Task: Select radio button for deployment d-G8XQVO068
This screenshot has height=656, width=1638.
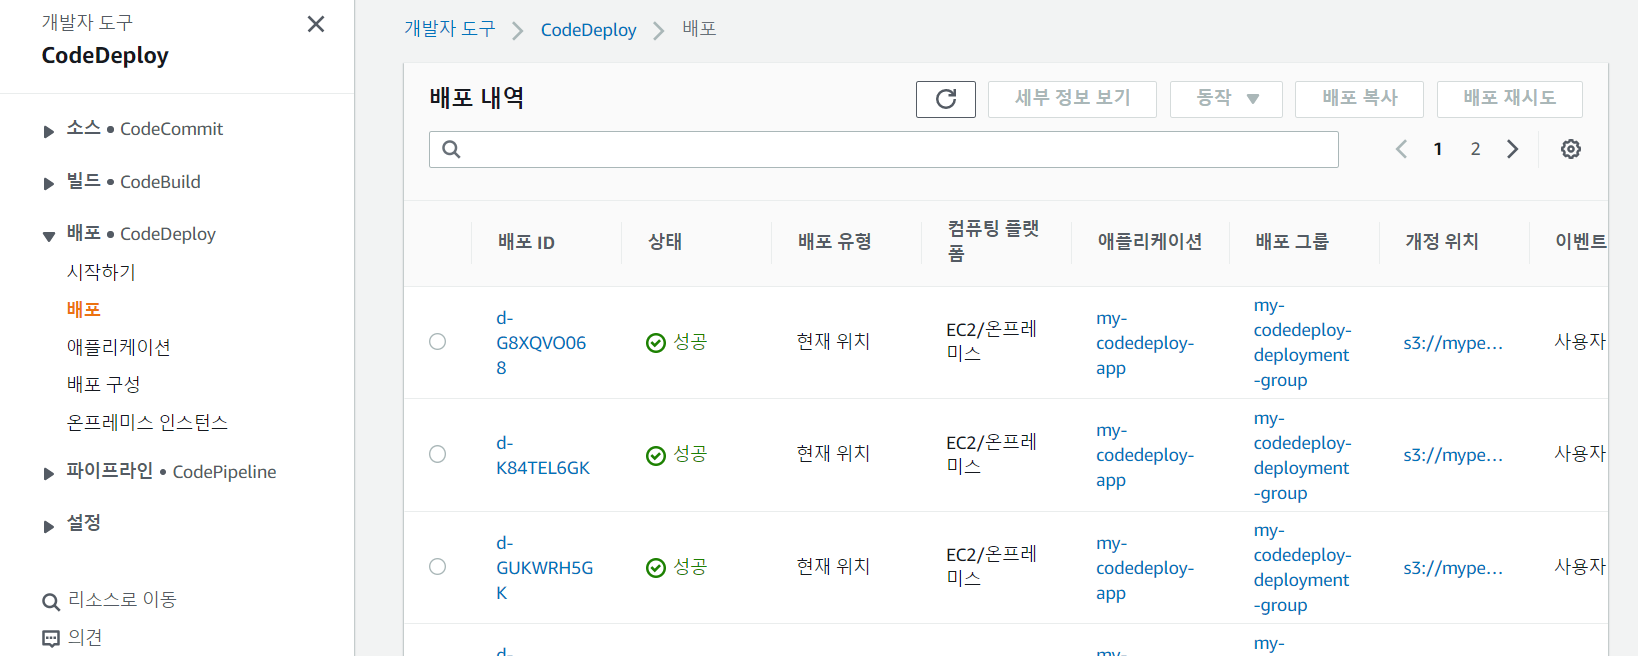Action: point(437,342)
